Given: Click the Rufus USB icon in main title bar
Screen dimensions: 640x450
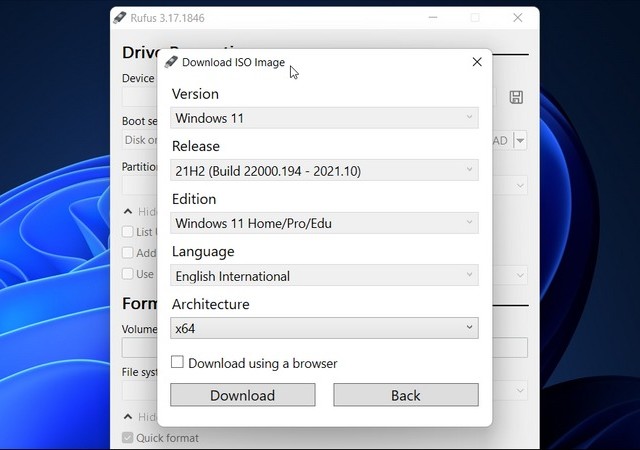Looking at the screenshot, I should click(120, 17).
